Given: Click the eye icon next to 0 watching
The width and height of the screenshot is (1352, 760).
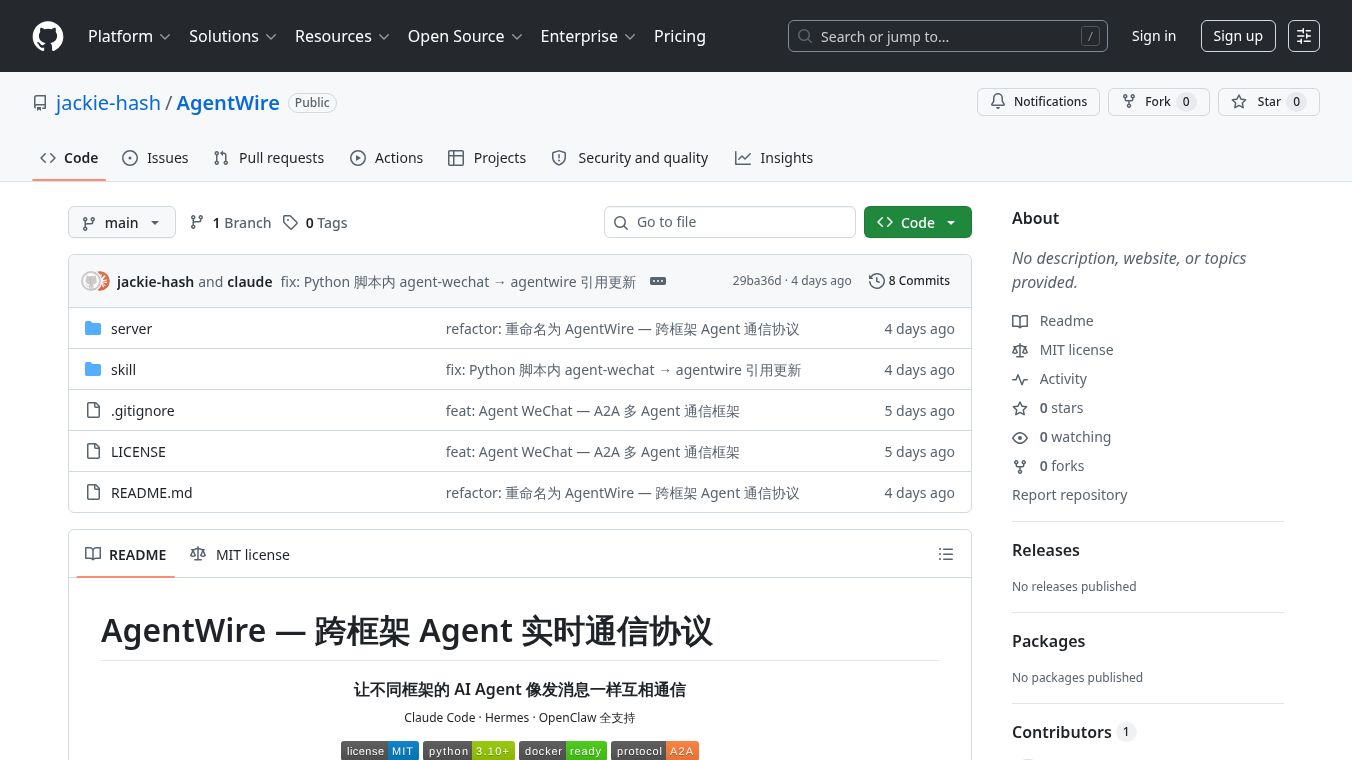Looking at the screenshot, I should pos(1020,437).
